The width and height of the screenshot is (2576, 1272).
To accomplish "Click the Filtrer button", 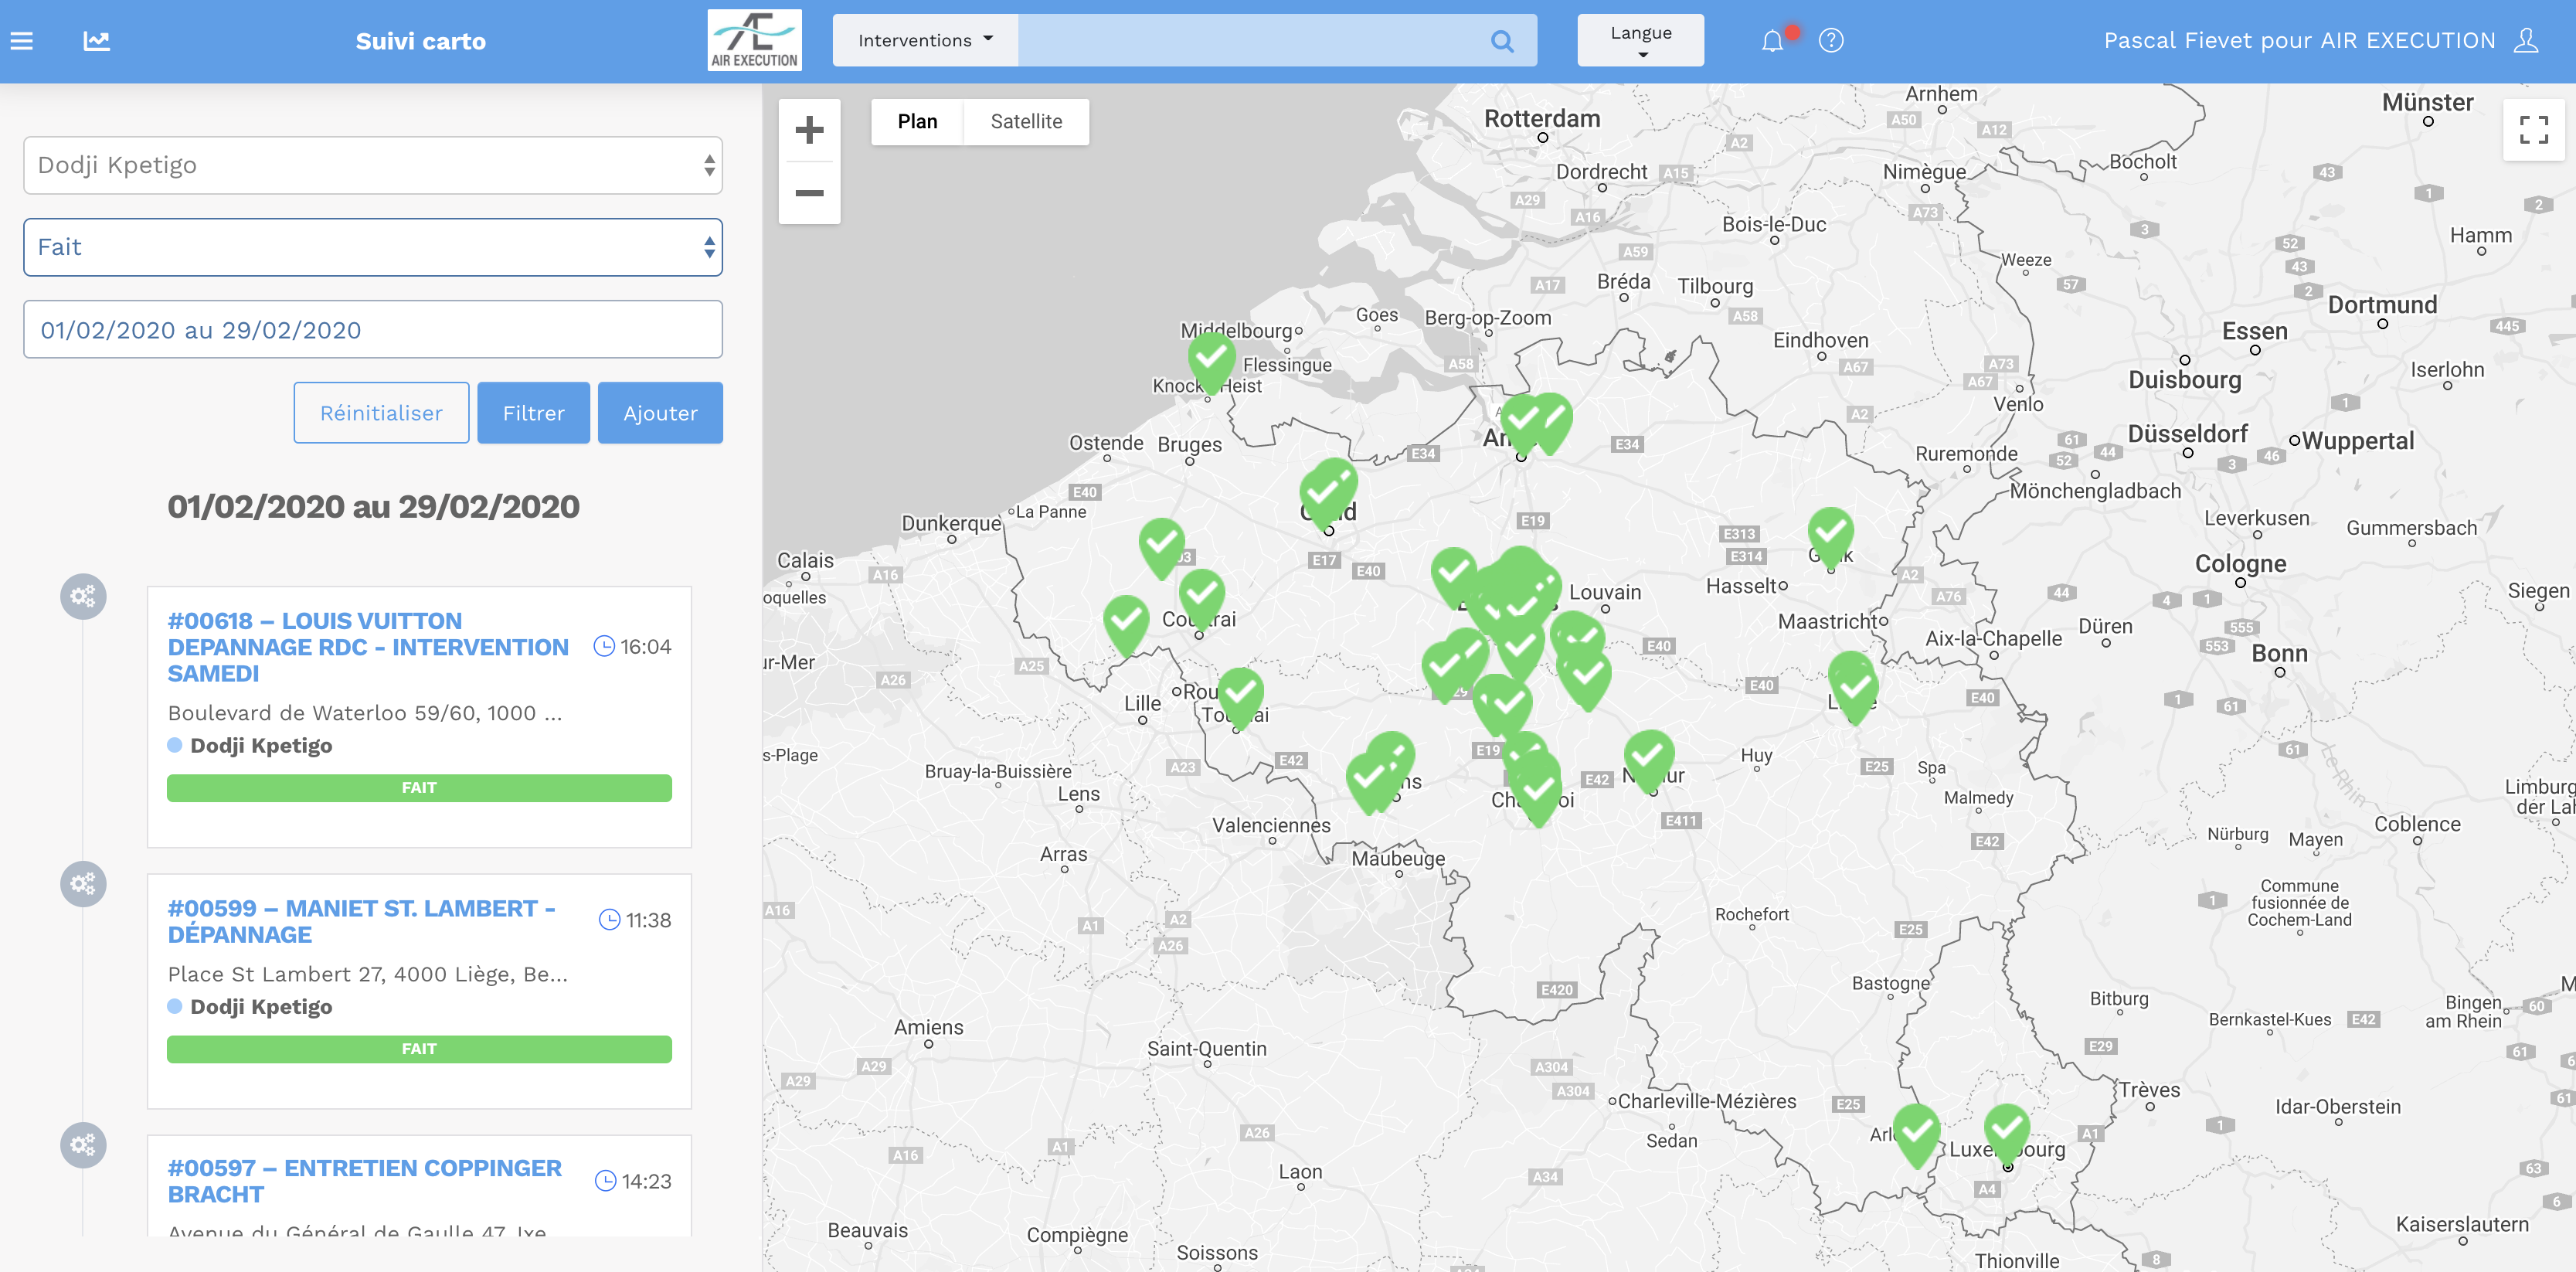I will click(x=533, y=413).
